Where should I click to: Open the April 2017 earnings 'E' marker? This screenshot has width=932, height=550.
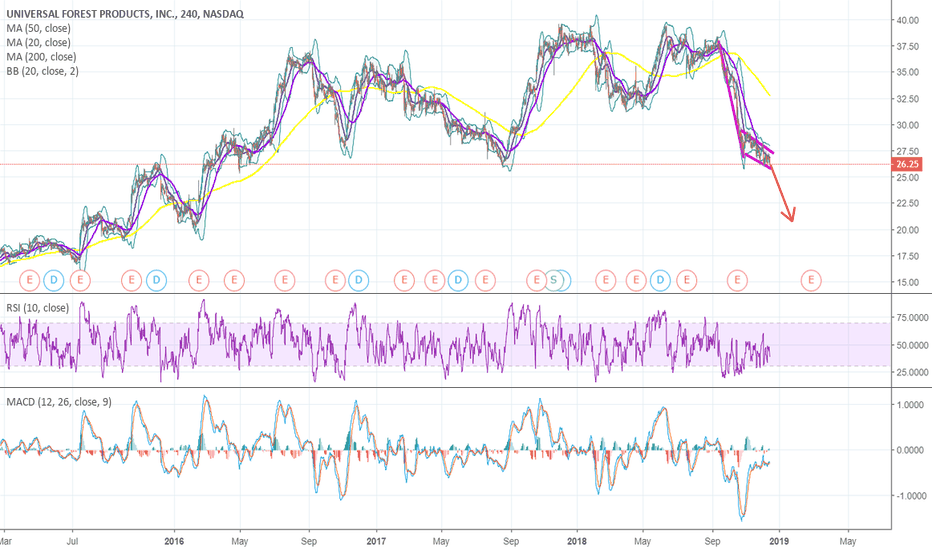coord(435,279)
